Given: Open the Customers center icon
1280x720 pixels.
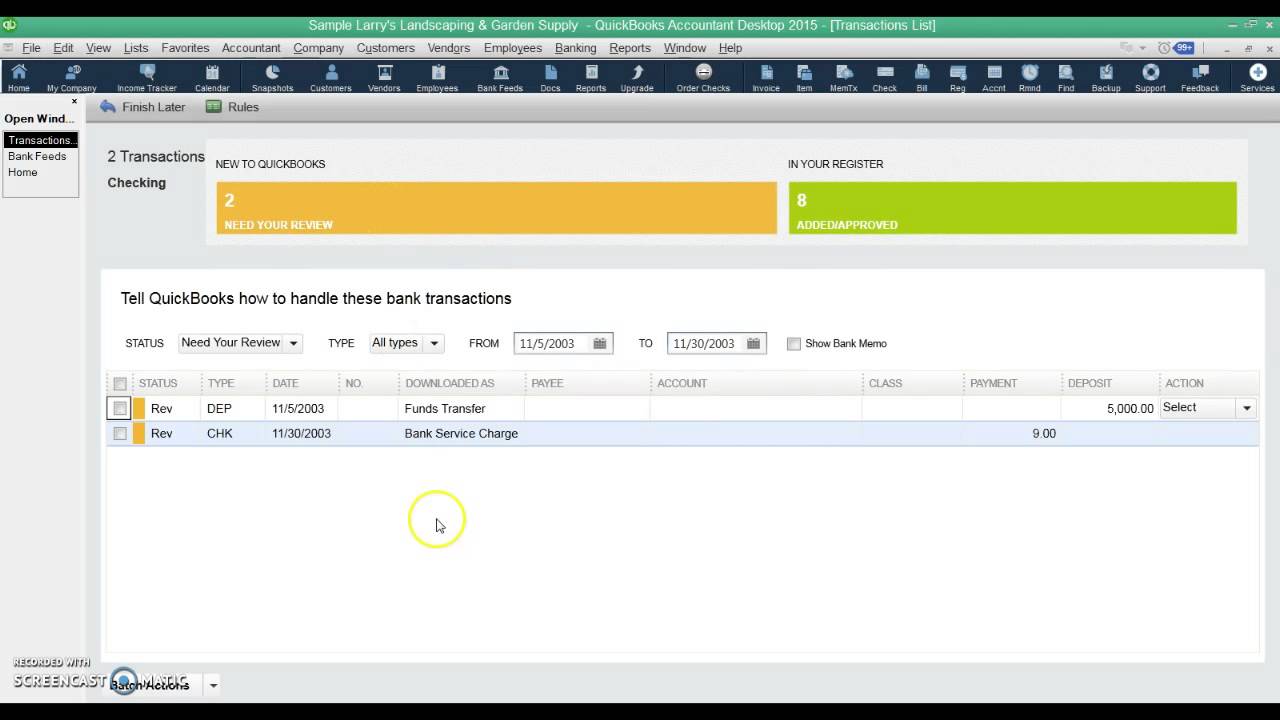Looking at the screenshot, I should [331, 78].
